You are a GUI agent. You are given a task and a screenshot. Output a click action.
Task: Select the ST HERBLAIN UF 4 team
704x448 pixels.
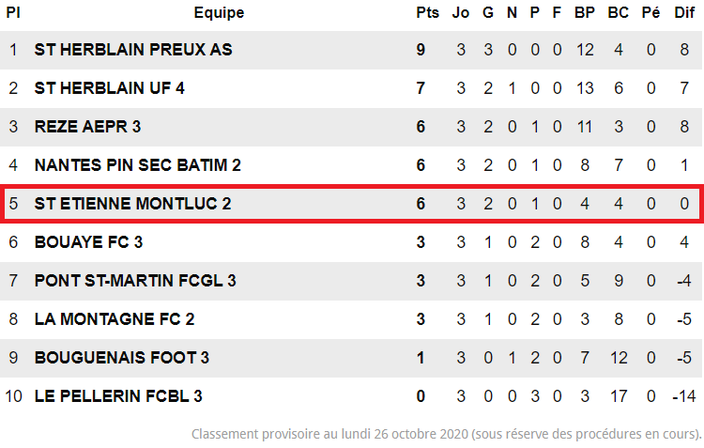pos(110,88)
